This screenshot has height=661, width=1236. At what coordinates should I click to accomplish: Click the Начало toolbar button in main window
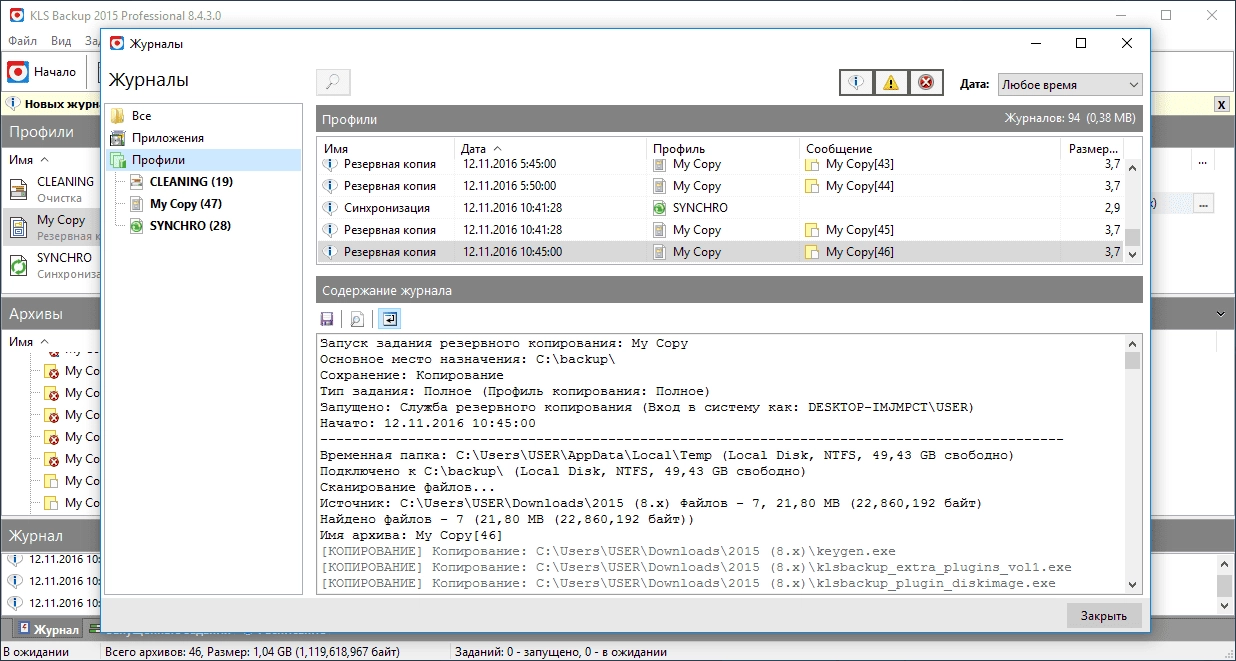(42, 72)
